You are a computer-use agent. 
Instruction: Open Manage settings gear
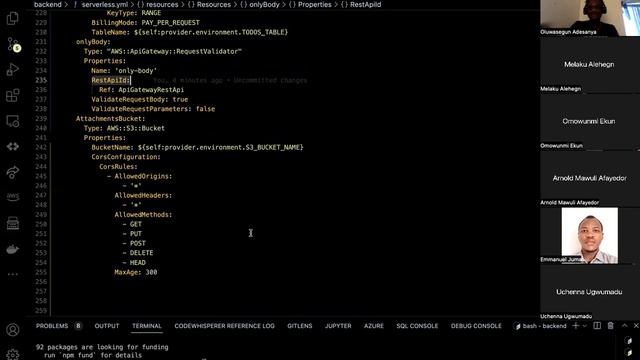pos(13,355)
